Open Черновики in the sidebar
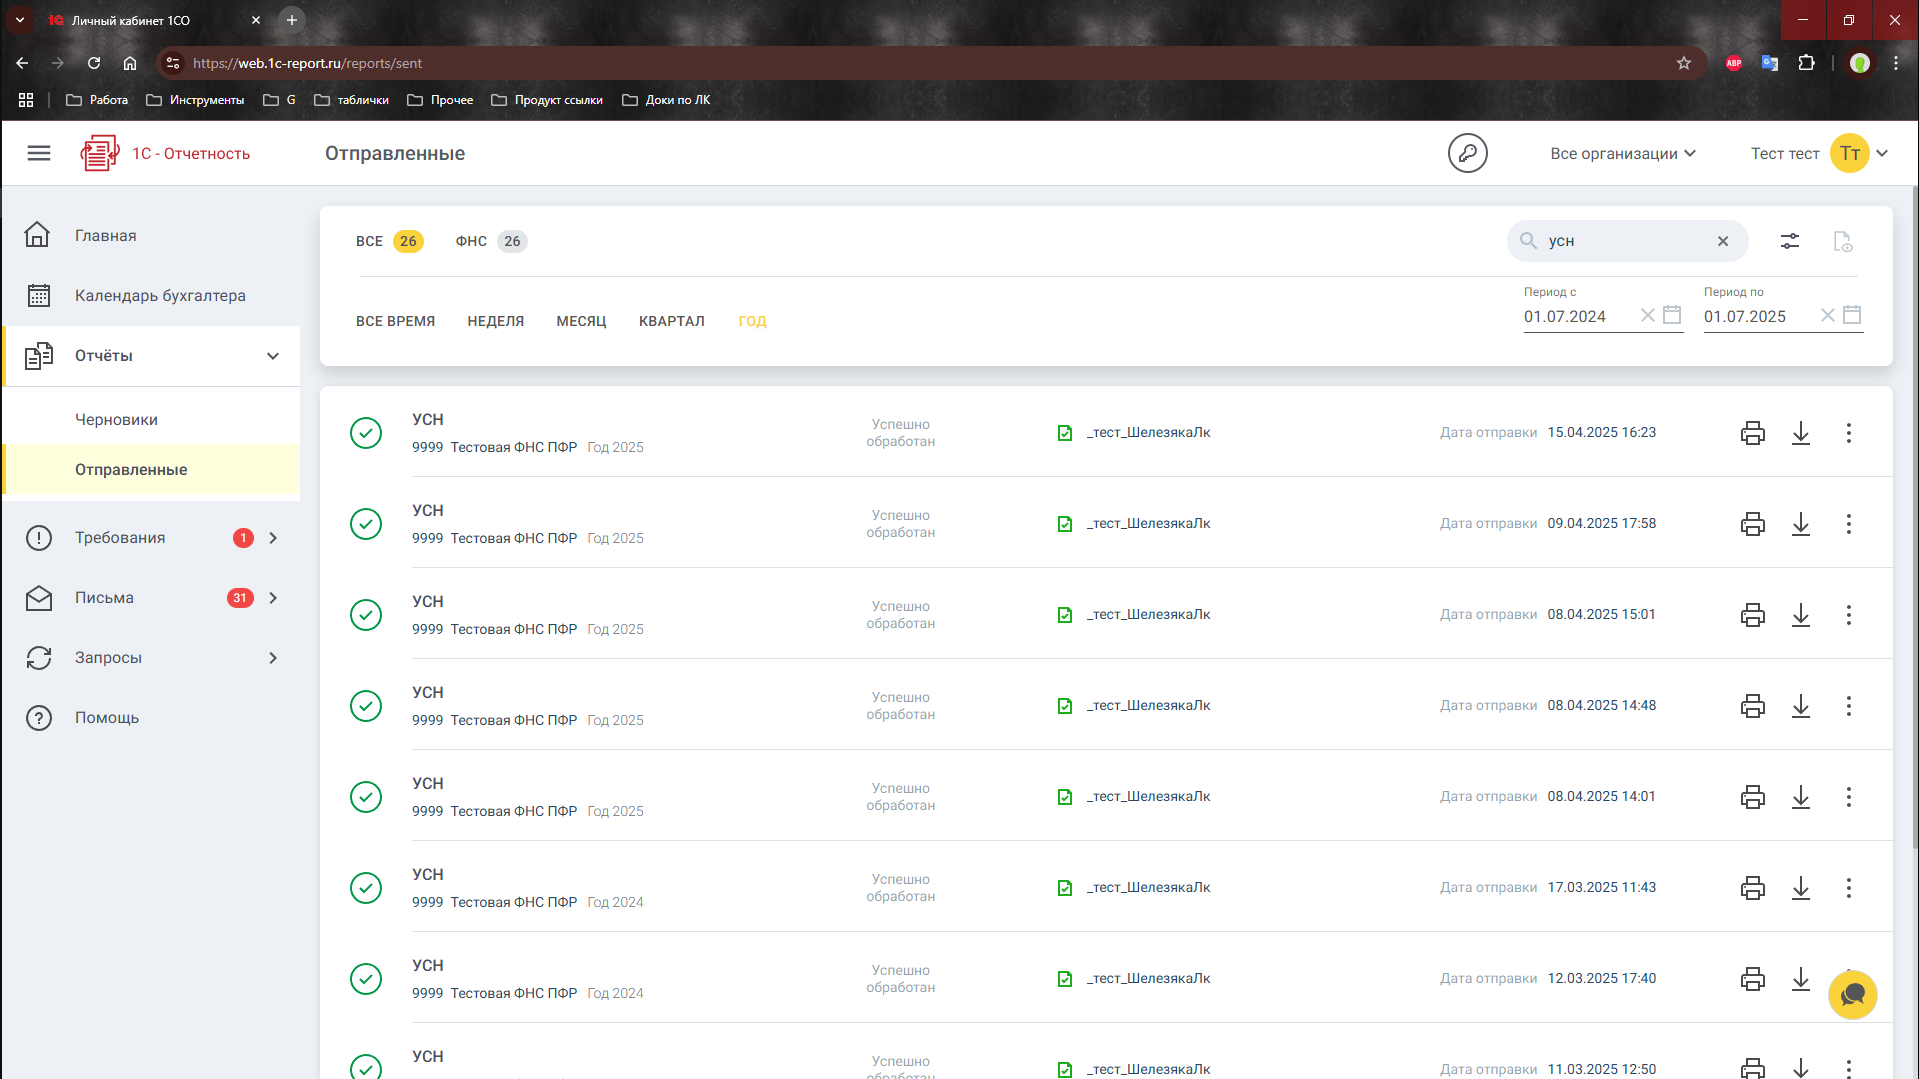 116,420
